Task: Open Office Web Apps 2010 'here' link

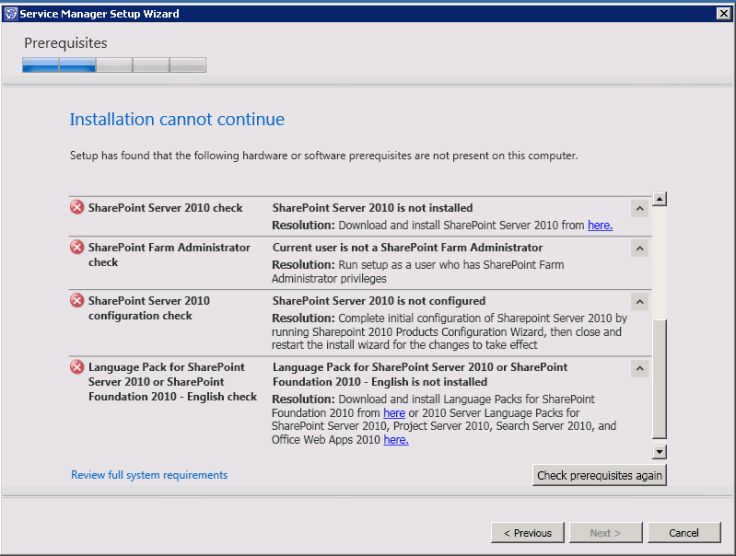Action: click(395, 439)
